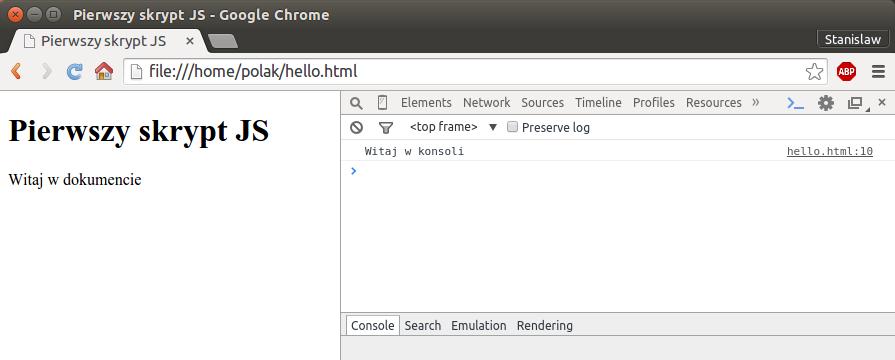Switch to the Network tab
This screenshot has height=360, width=895.
pos(486,103)
